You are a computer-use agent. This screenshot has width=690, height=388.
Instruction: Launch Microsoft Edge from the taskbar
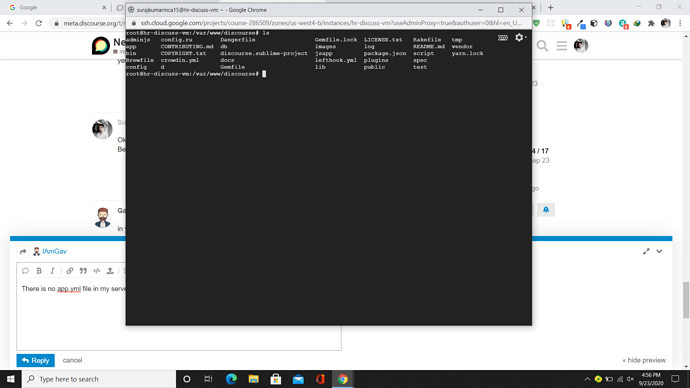pos(231,379)
